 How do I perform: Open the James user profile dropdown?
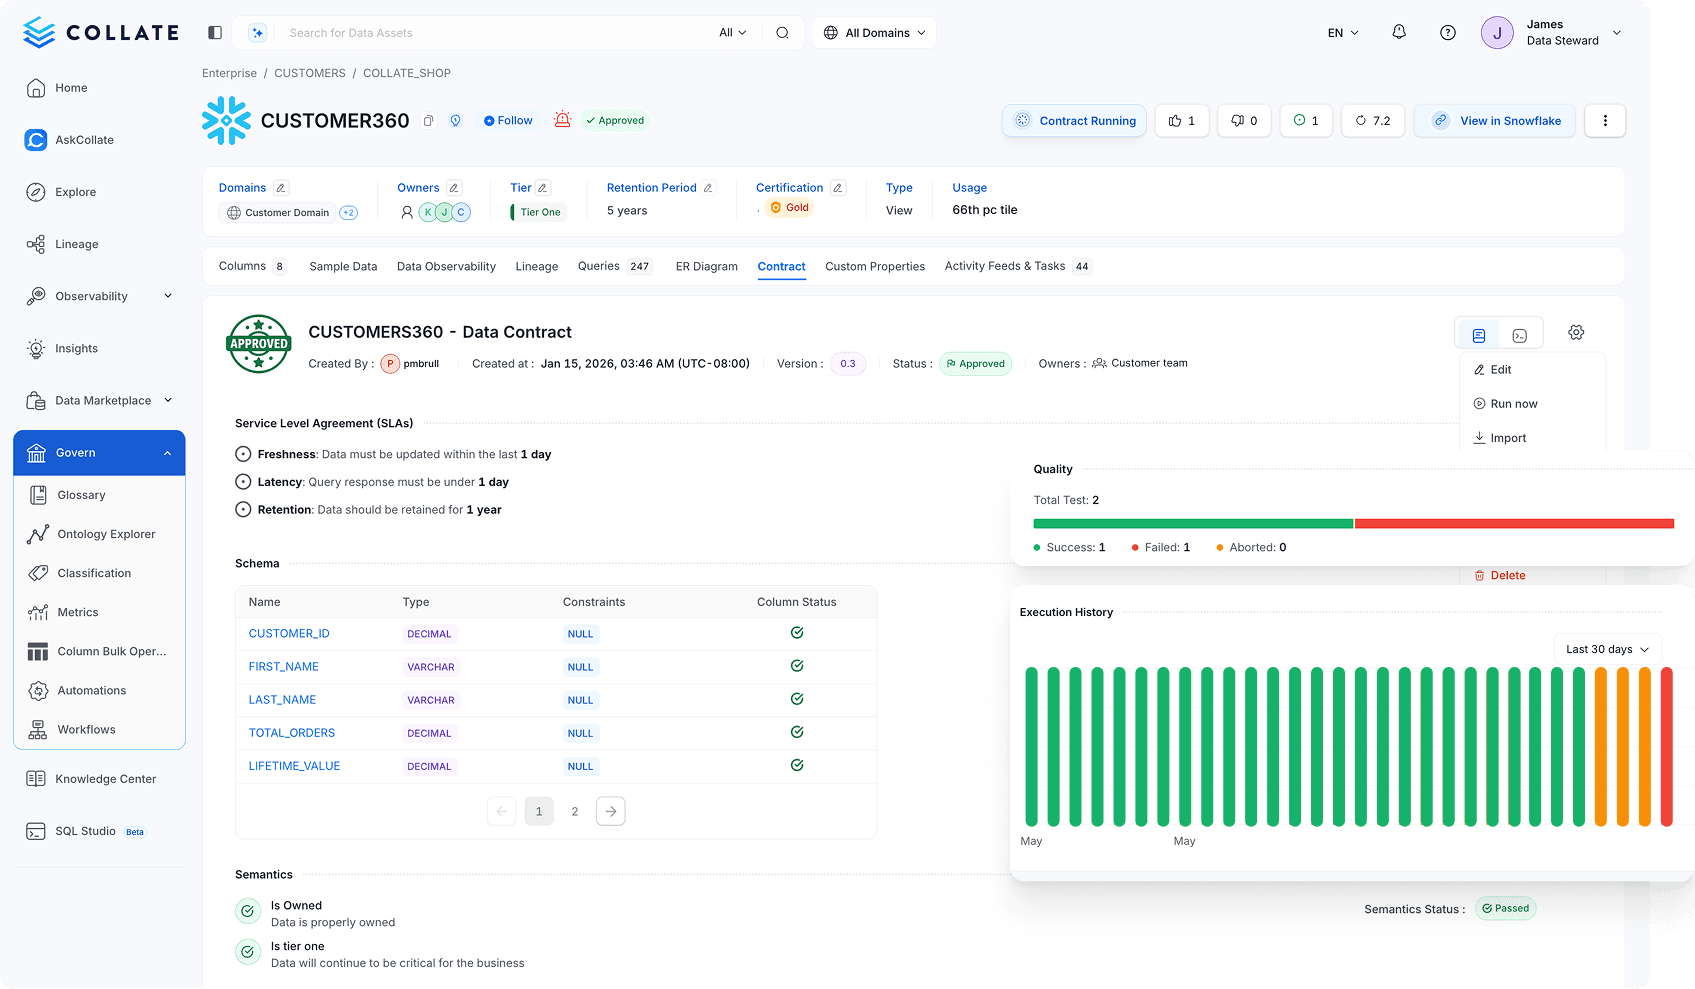(x=1551, y=33)
